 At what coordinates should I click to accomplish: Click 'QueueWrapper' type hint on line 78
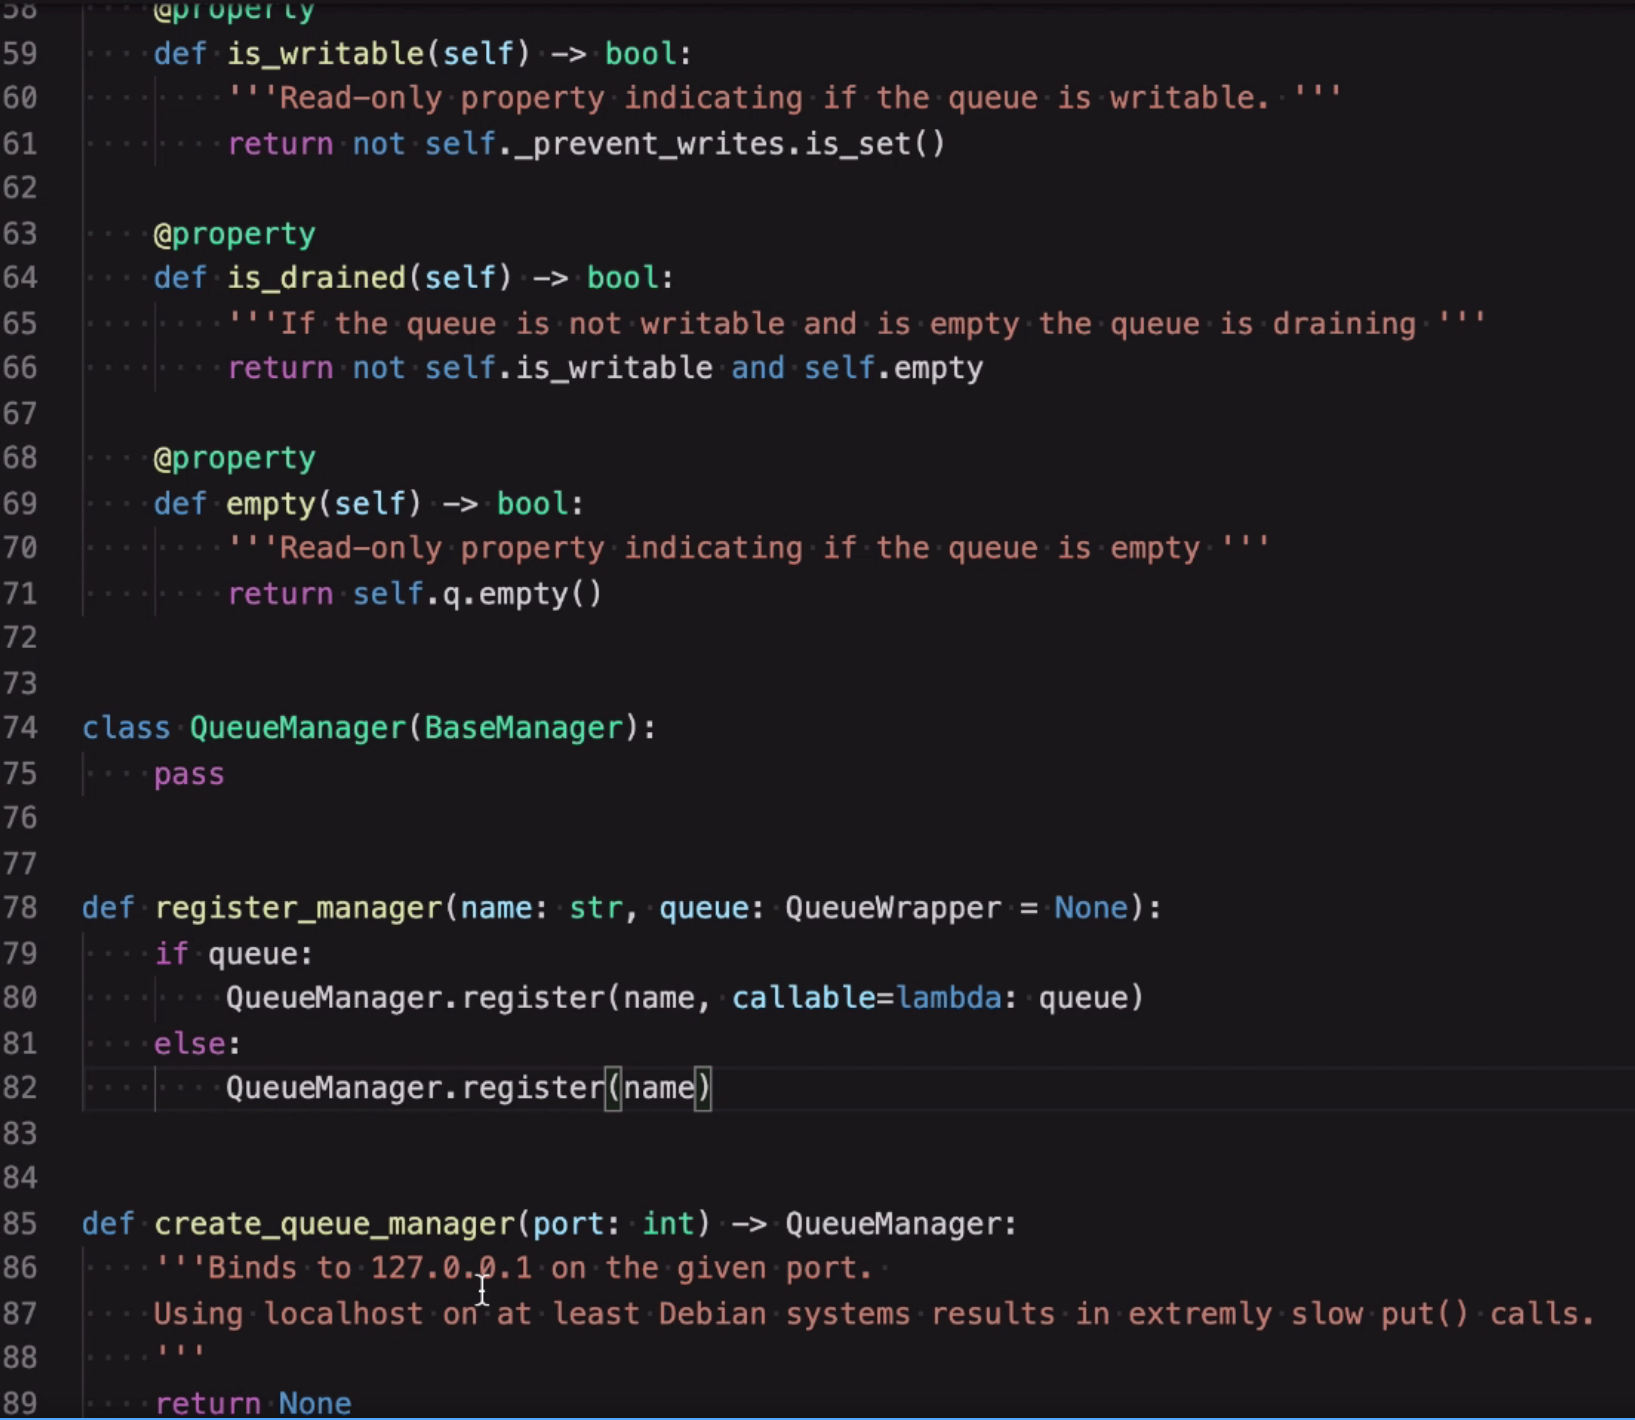pyautogui.click(x=893, y=908)
